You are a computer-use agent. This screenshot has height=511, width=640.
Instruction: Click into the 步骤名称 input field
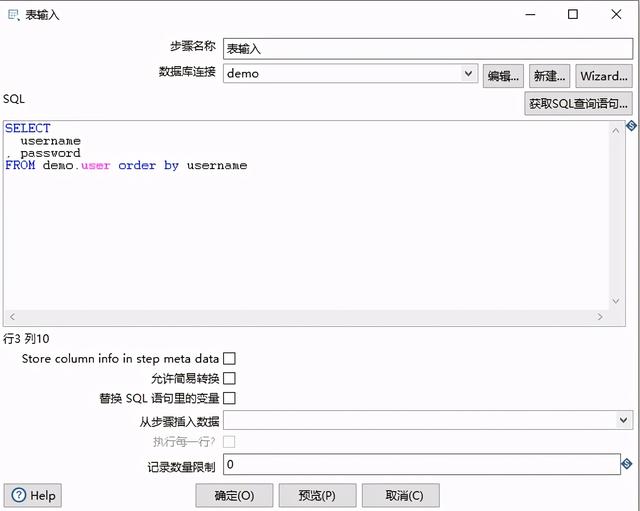click(428, 49)
